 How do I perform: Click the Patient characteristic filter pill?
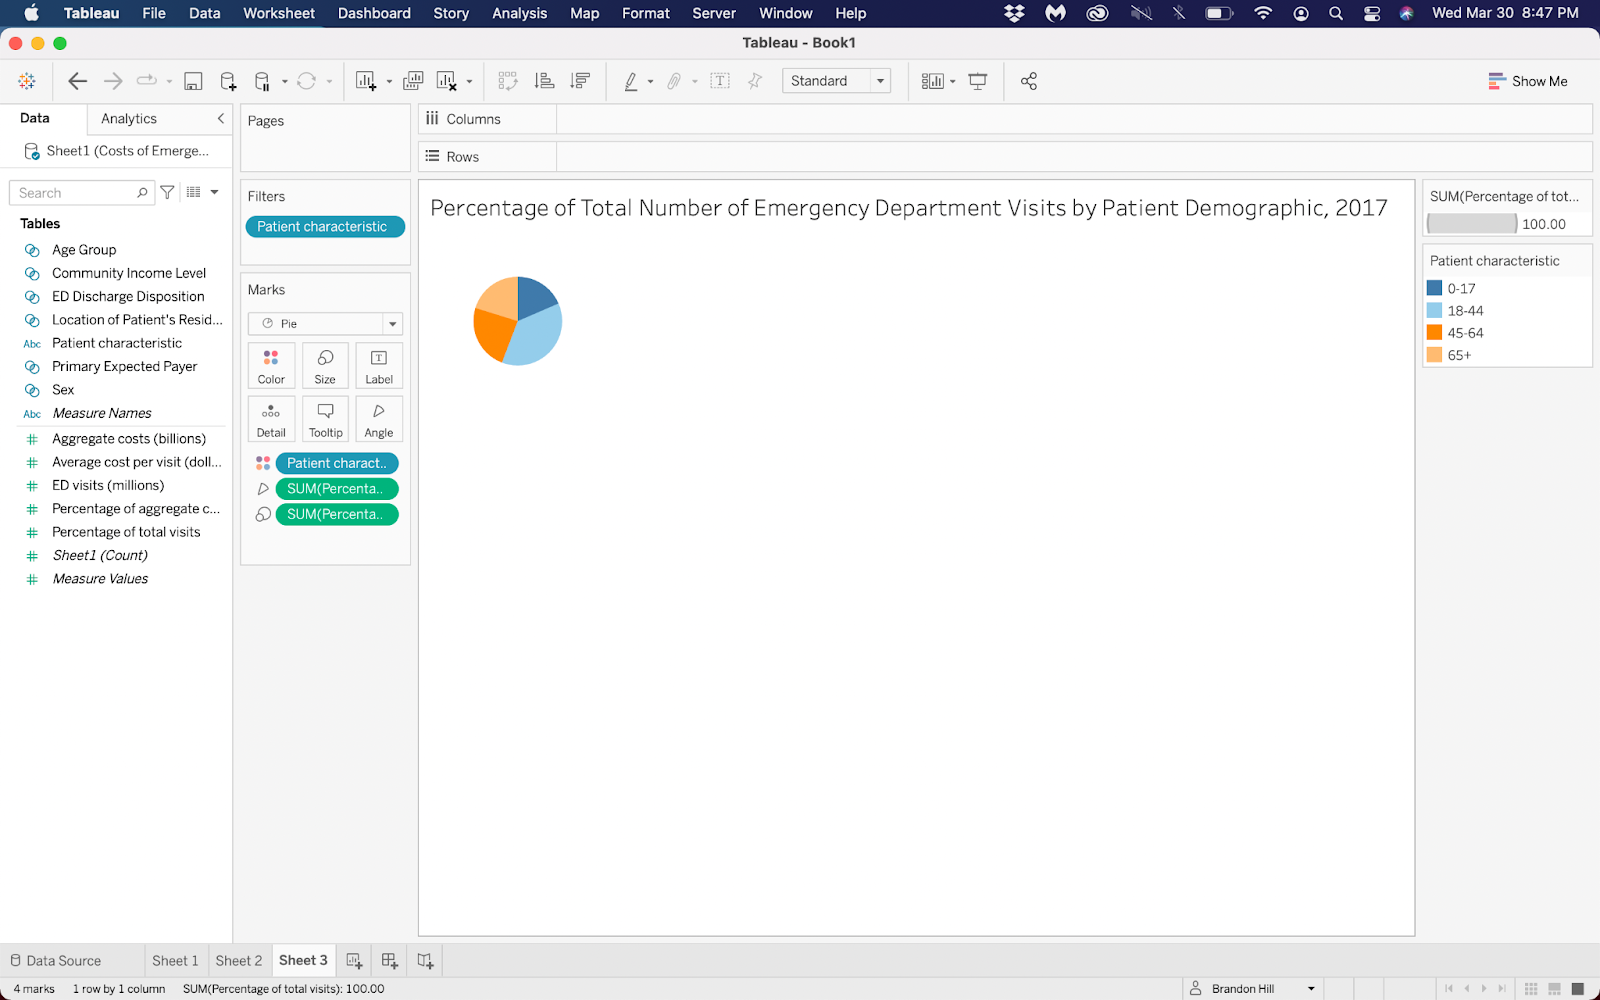point(325,227)
